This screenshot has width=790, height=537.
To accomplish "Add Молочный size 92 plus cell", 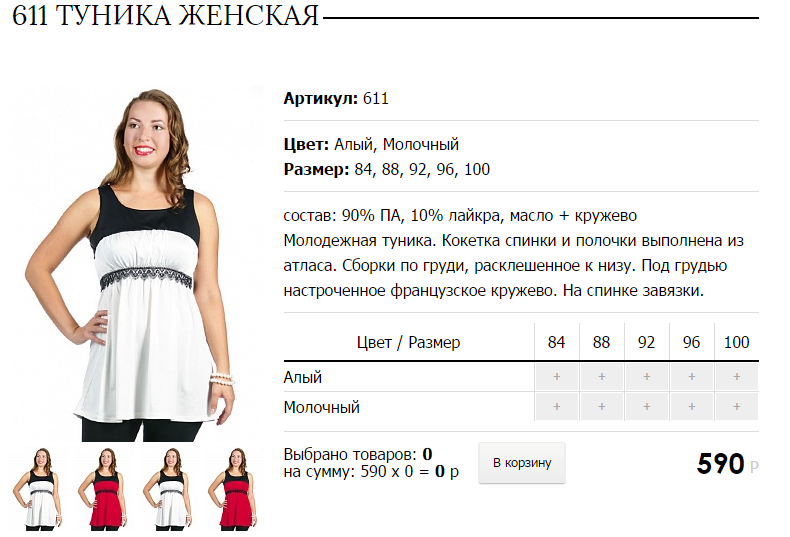I will click(646, 407).
